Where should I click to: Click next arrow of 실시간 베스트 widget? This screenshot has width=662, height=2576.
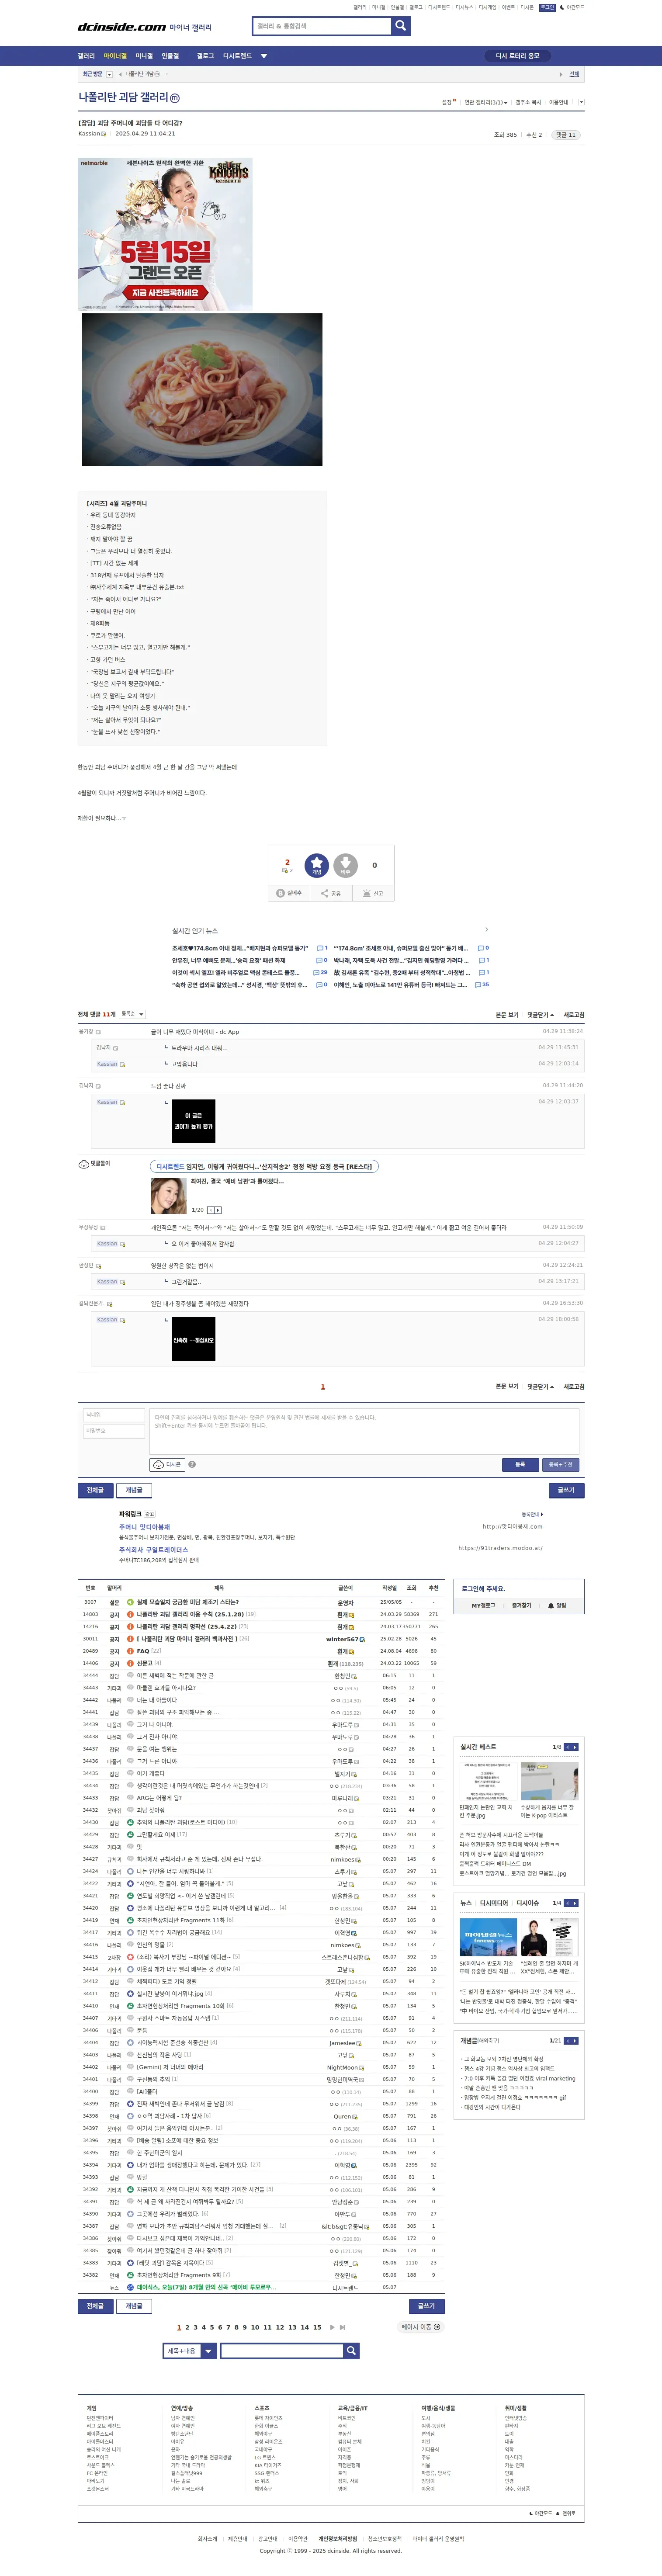point(574,1747)
